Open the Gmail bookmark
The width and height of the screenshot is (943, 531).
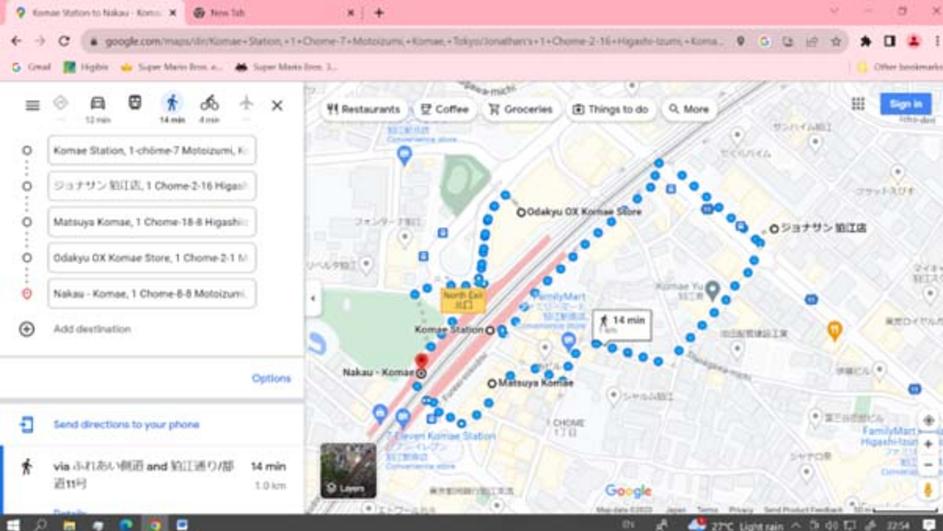(x=31, y=67)
